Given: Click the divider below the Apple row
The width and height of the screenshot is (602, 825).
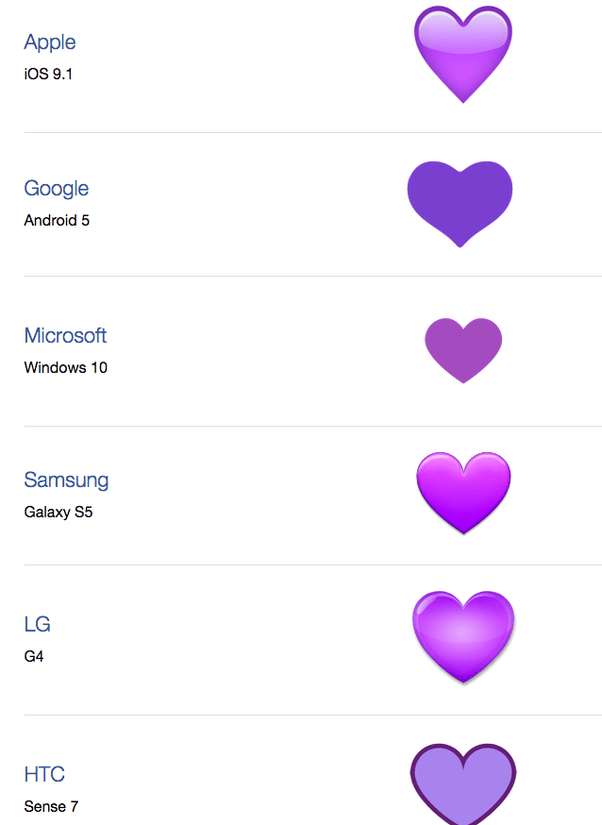Looking at the screenshot, I should [313, 133].
